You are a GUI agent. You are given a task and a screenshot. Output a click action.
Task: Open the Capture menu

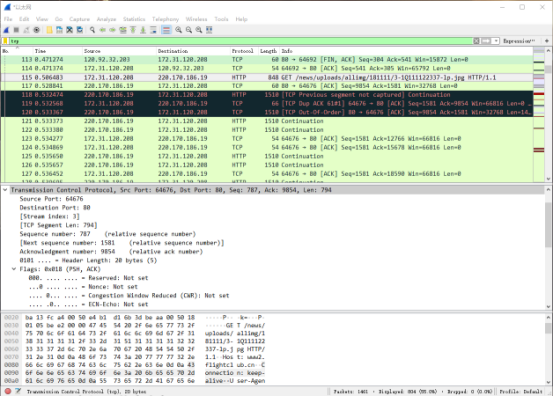click(79, 19)
